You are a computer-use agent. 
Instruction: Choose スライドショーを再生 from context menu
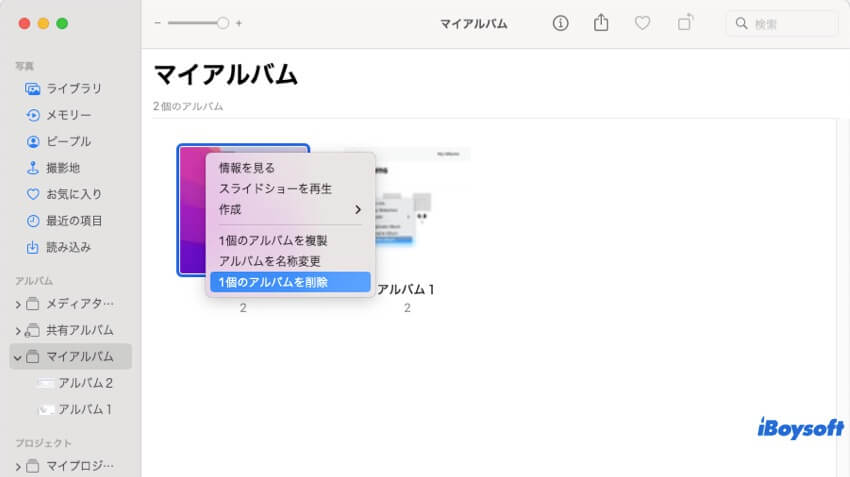coord(290,189)
